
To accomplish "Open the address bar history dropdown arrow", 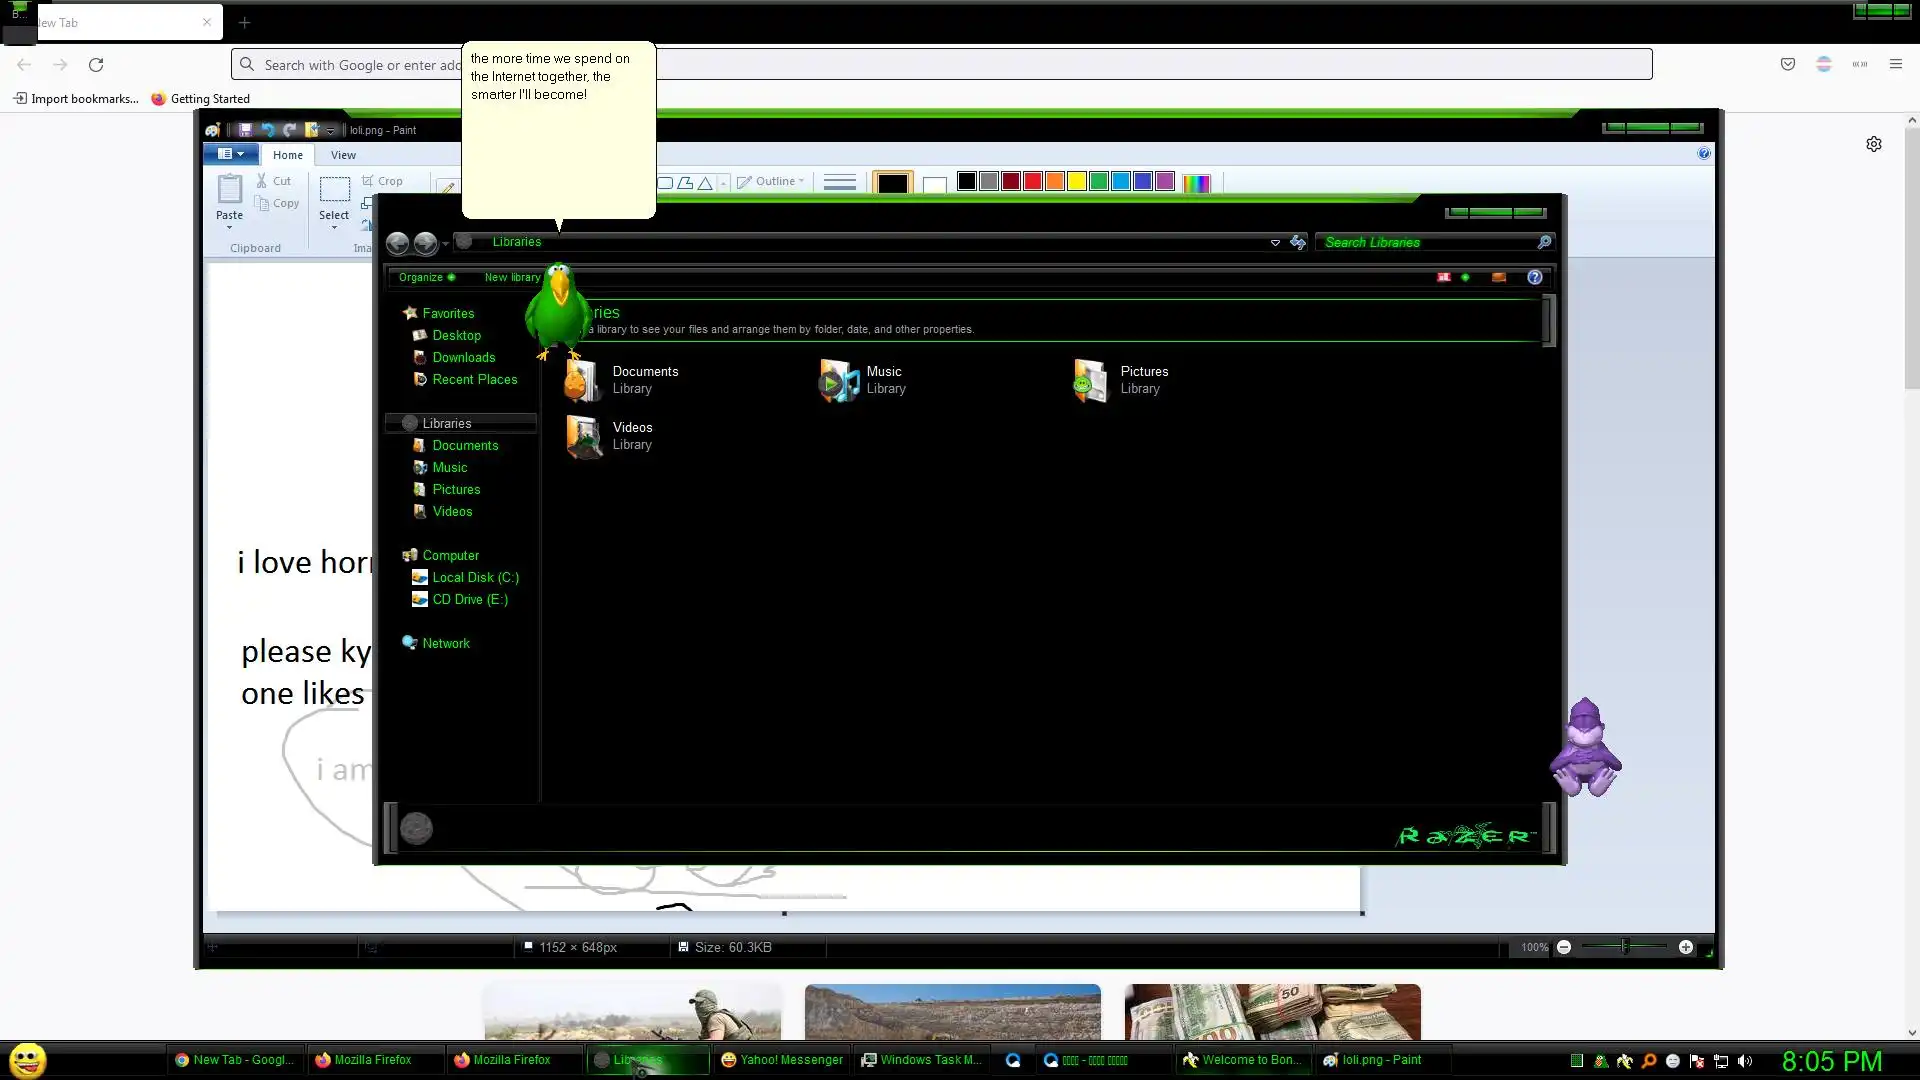I will coord(1275,242).
